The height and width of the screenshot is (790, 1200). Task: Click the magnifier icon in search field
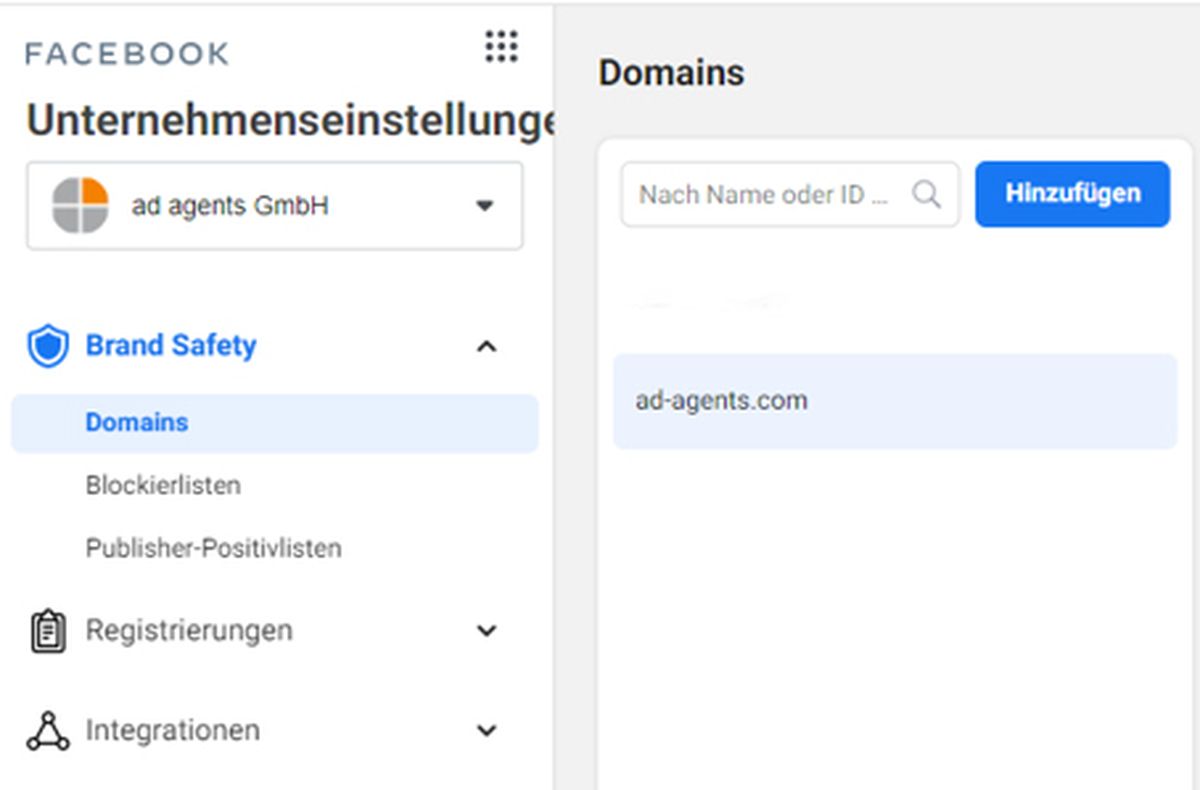(x=927, y=194)
